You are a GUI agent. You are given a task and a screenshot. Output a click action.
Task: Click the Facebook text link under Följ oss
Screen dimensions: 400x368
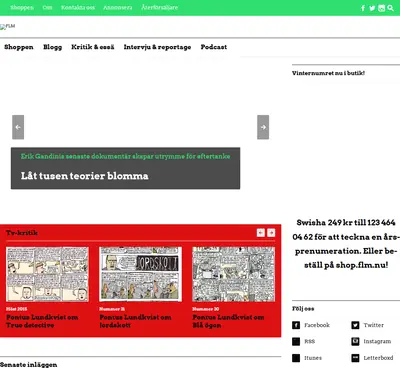click(317, 325)
